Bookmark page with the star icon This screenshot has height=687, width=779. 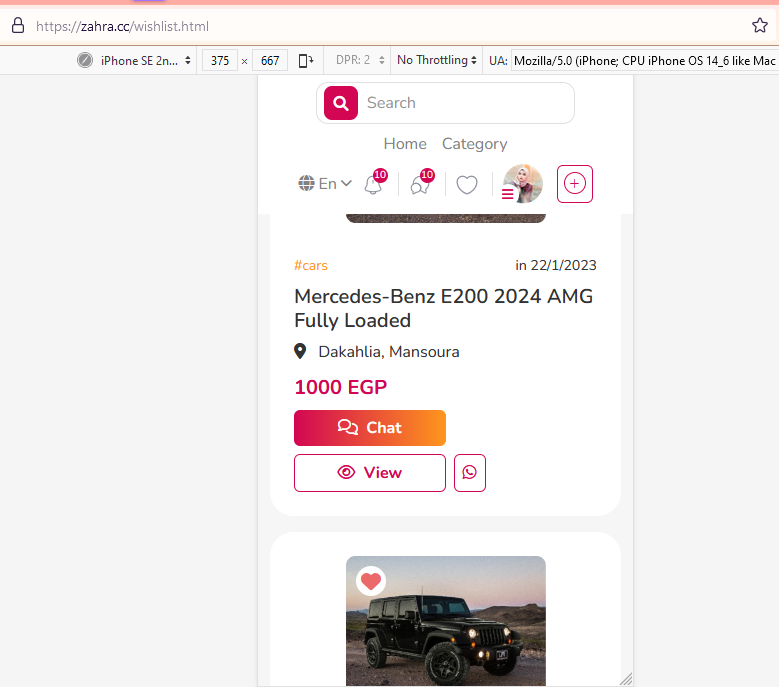click(760, 25)
